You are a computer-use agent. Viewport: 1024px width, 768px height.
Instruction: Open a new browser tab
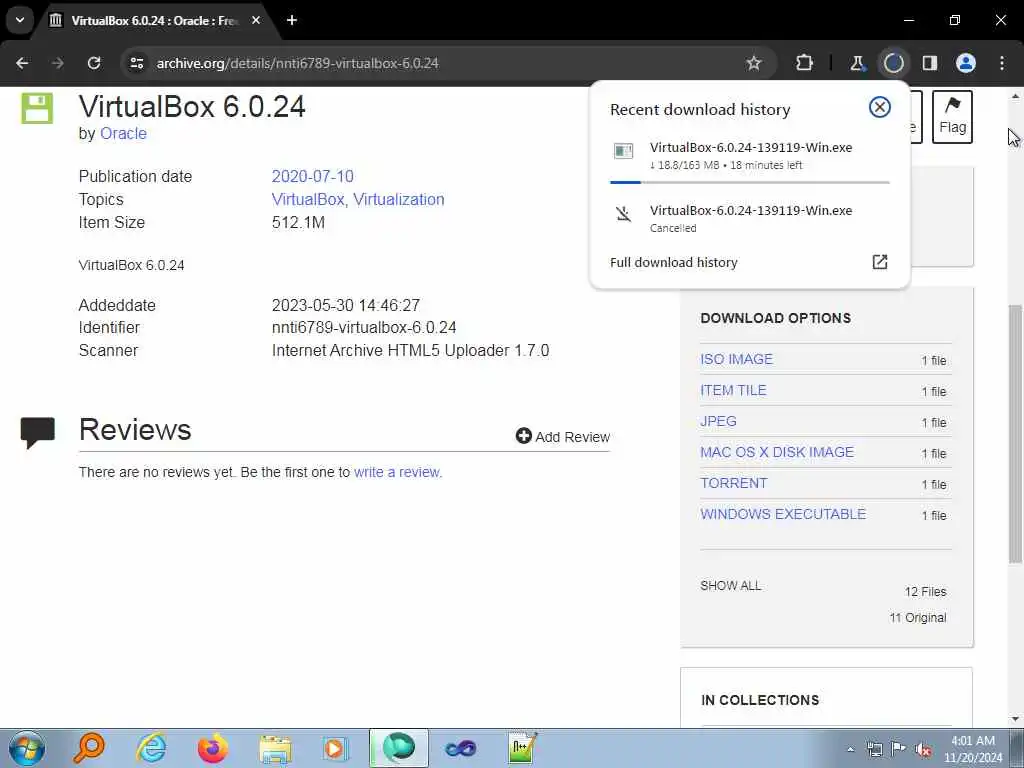(x=292, y=20)
